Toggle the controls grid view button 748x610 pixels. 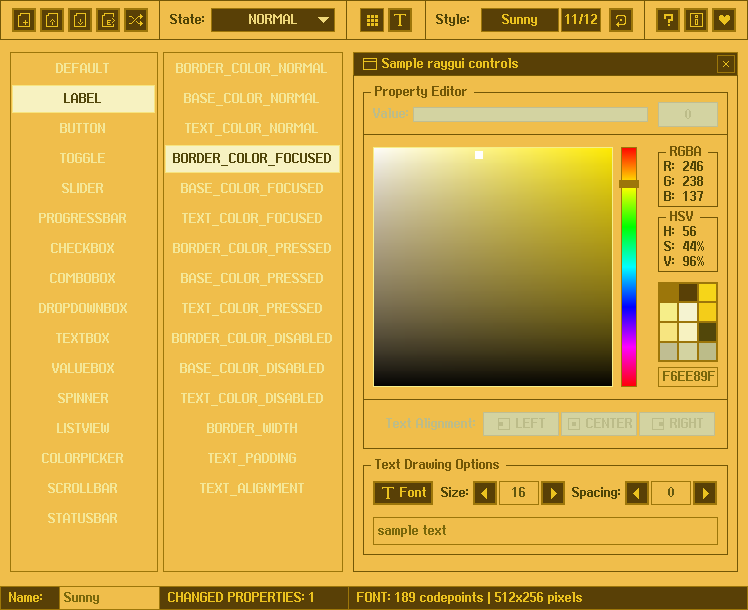(x=371, y=20)
